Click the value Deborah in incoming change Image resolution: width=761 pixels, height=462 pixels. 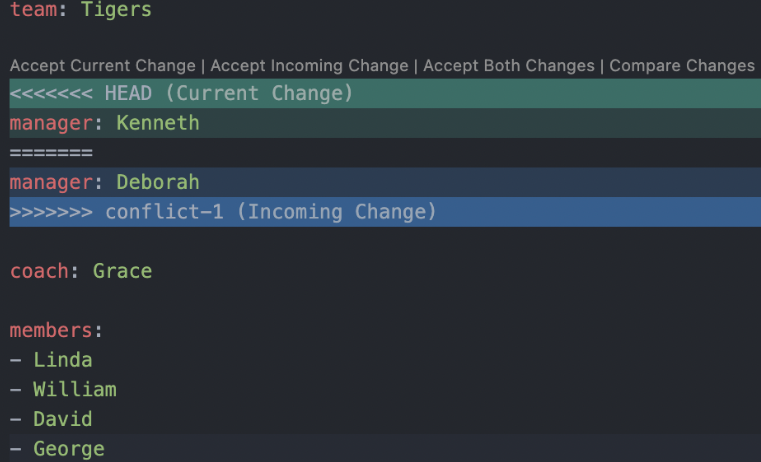[158, 183]
